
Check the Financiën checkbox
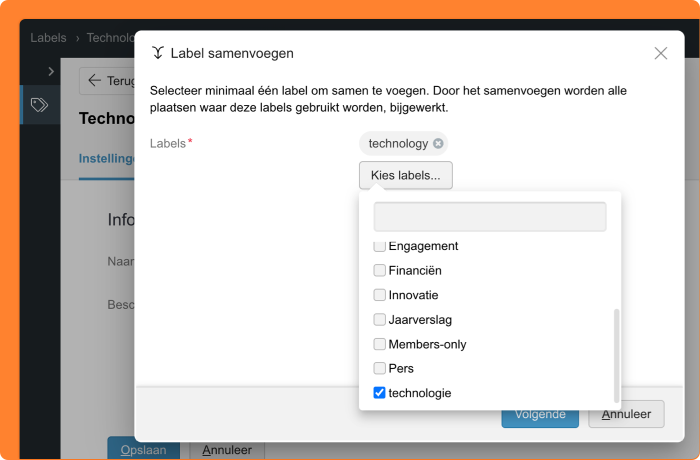click(x=379, y=270)
